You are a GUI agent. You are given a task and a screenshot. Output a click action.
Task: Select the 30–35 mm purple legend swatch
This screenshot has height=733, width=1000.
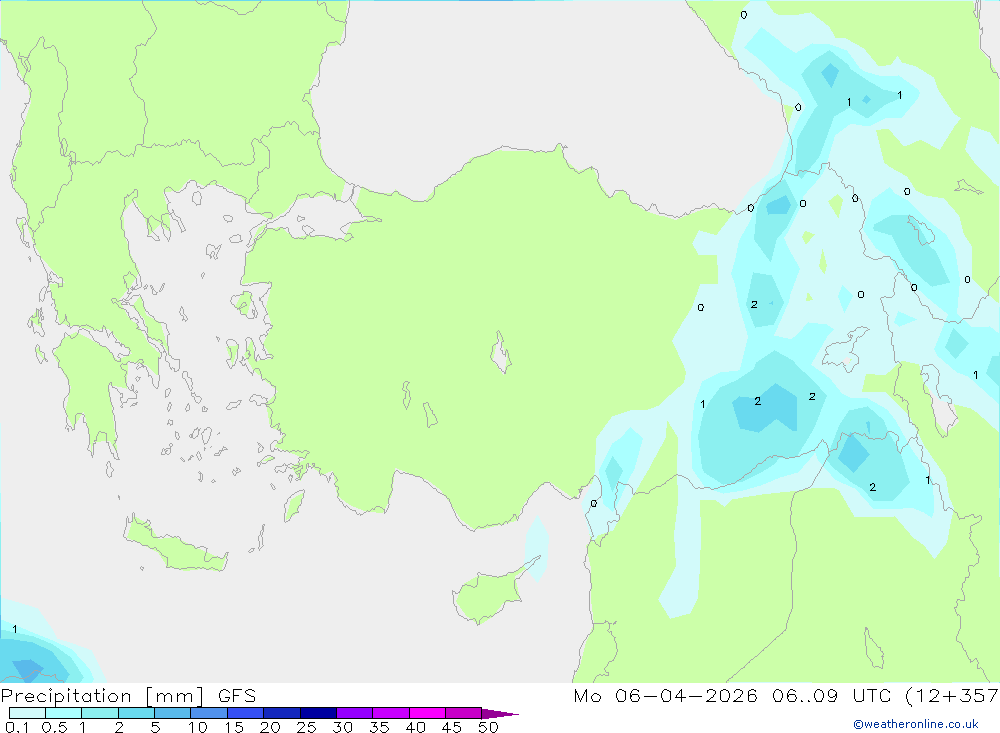point(355,713)
